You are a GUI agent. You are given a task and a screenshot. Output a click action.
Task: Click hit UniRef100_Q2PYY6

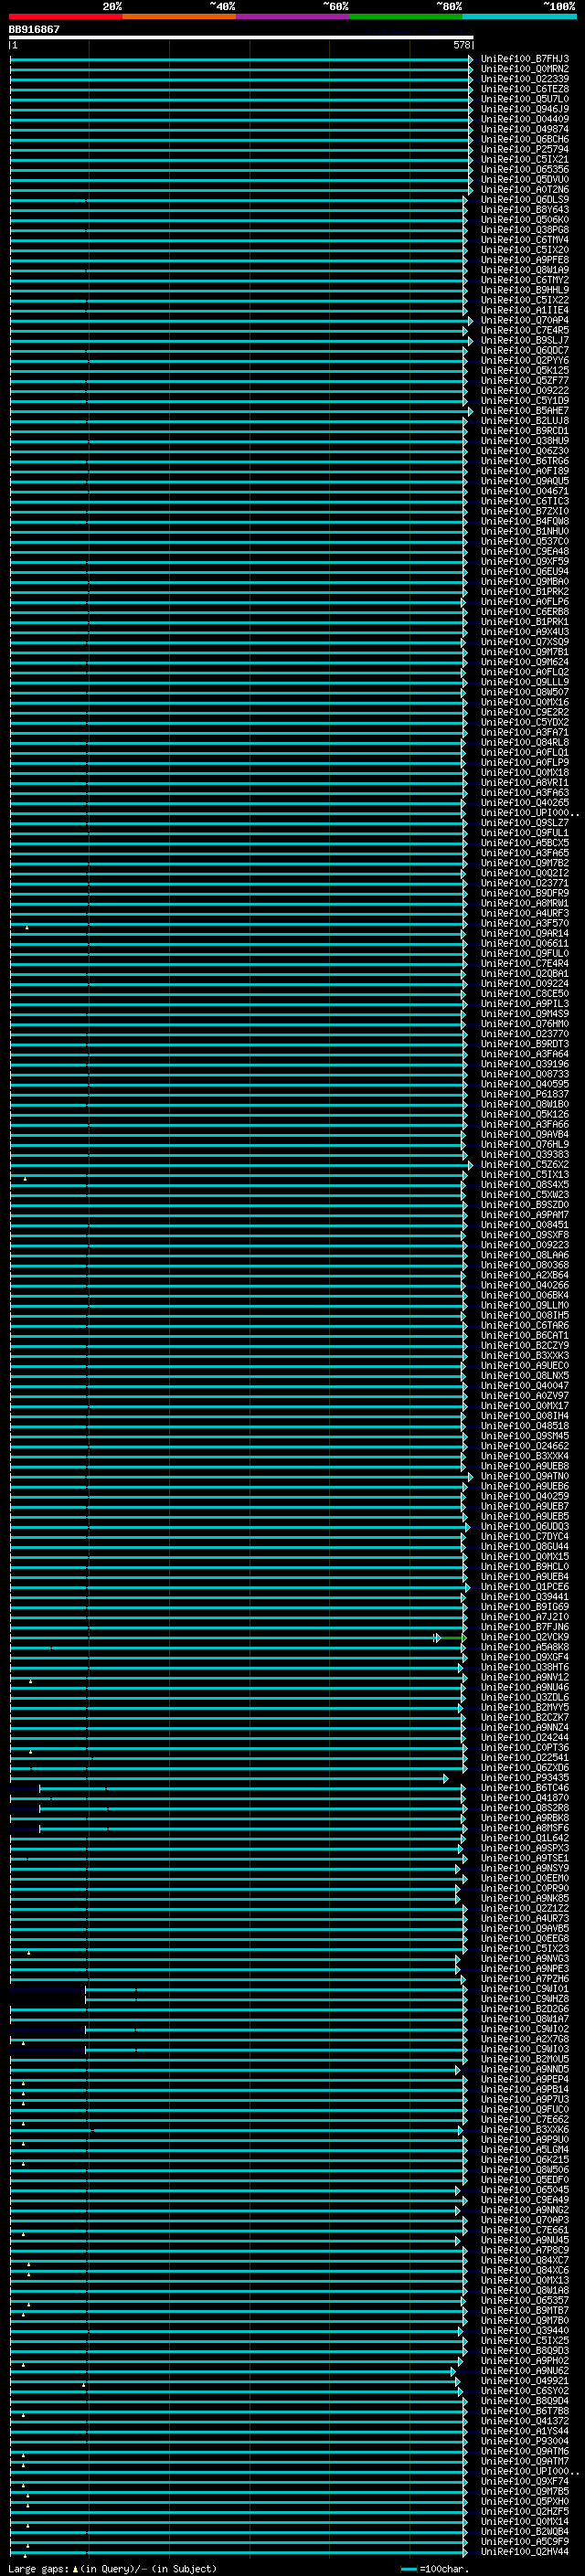tap(524, 361)
